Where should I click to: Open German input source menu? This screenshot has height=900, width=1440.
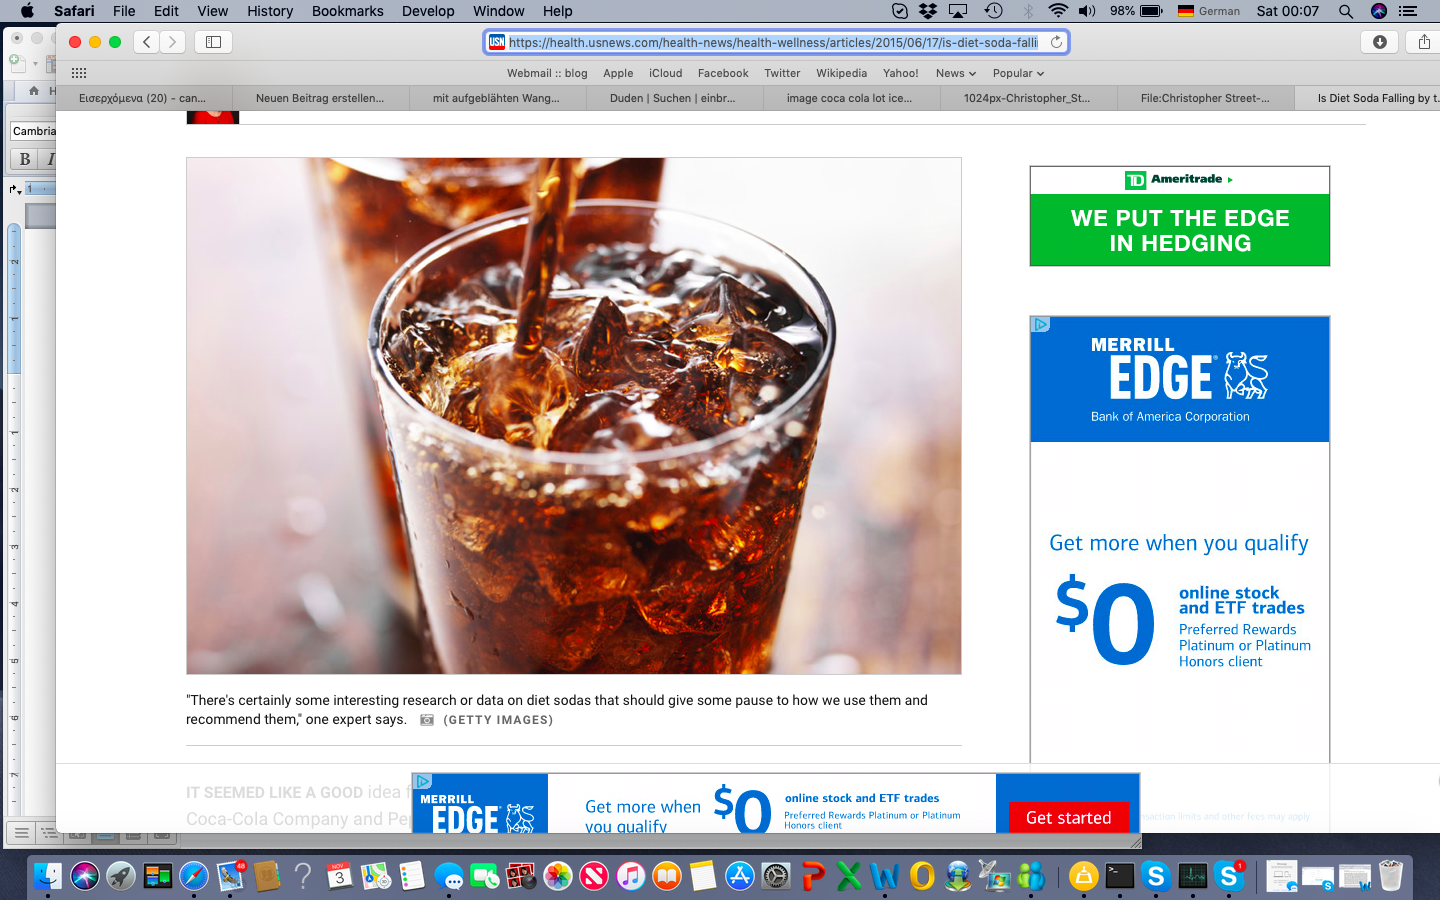1208,11
